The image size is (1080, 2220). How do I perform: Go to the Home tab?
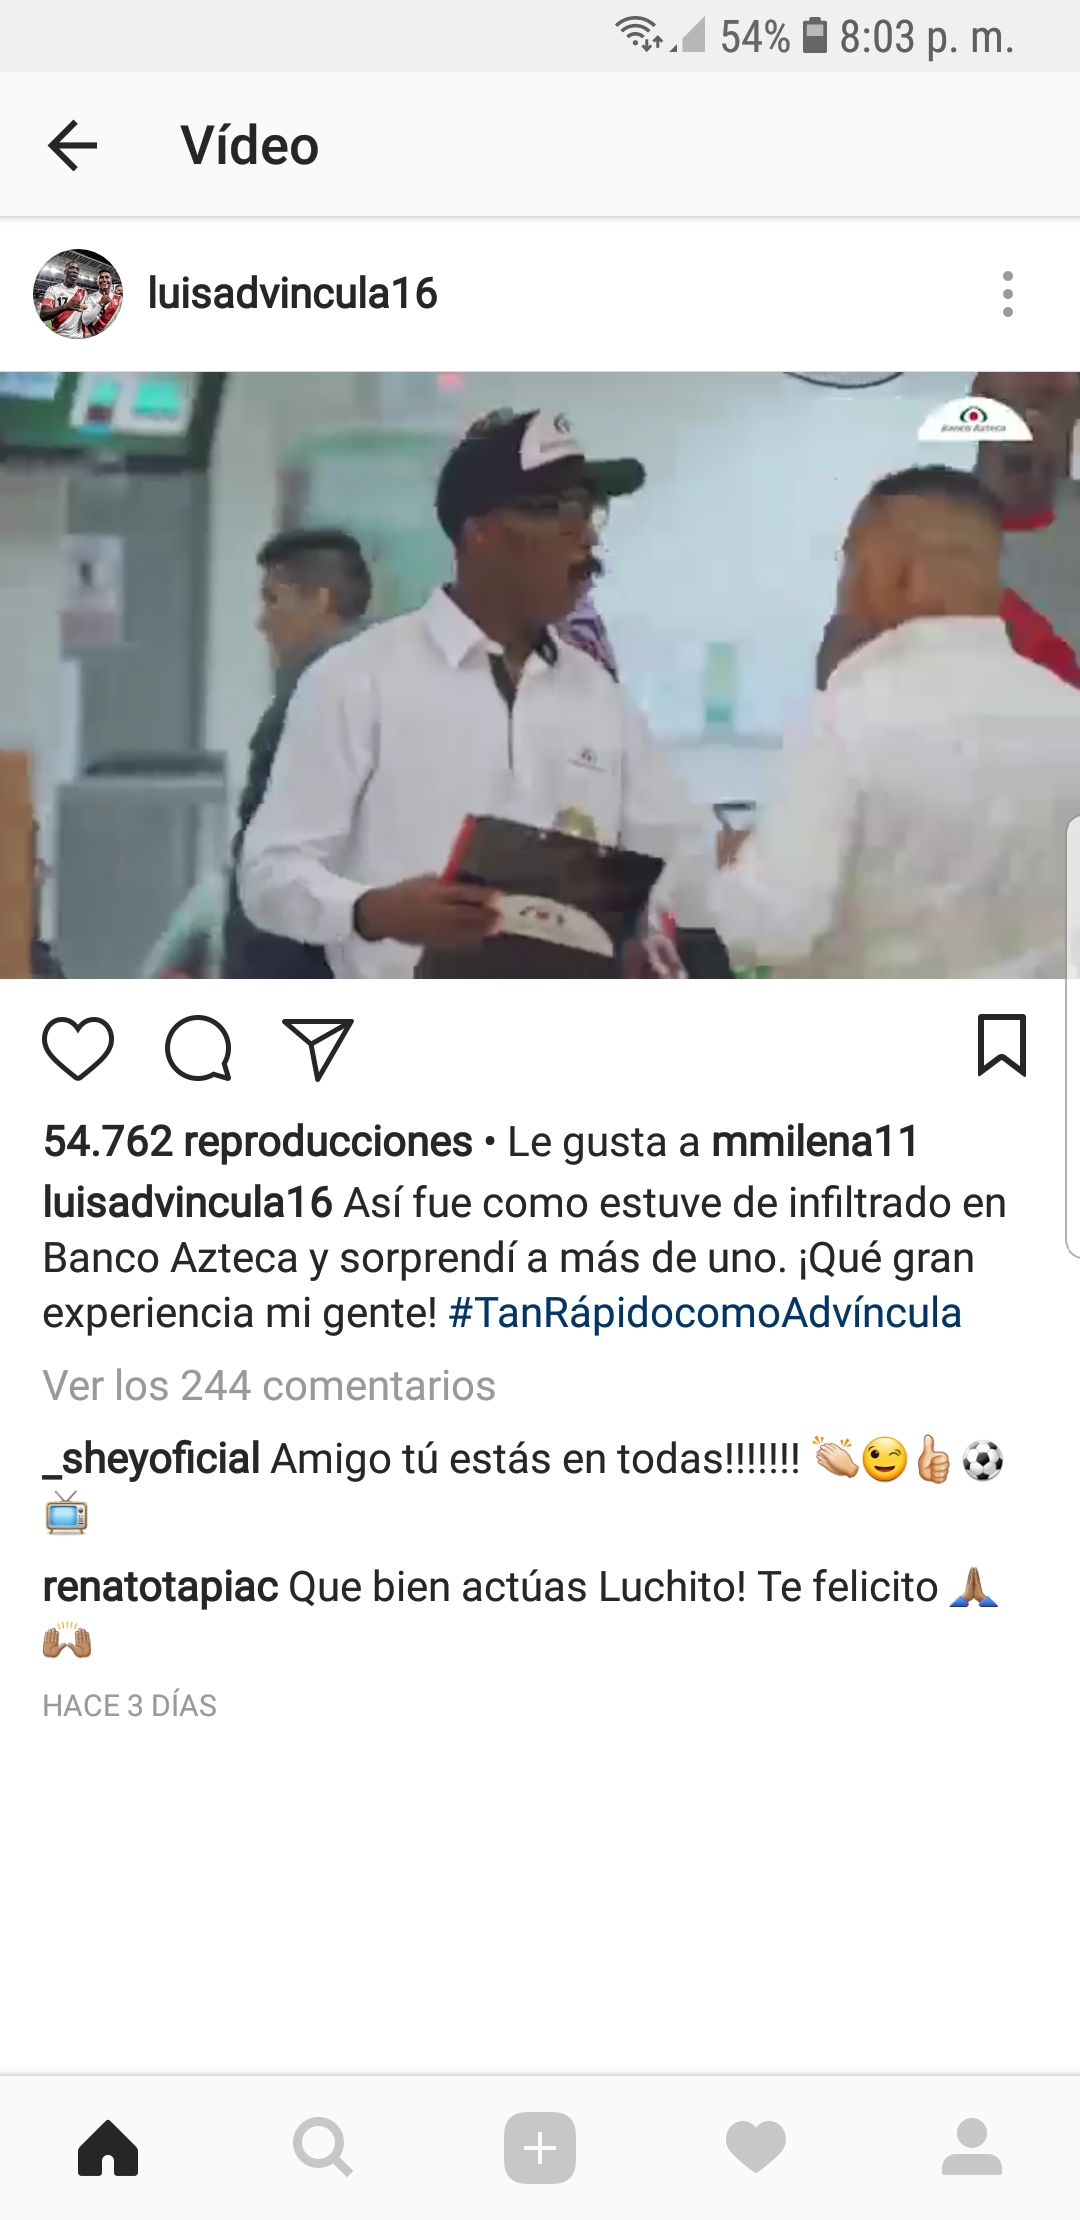[108, 2148]
